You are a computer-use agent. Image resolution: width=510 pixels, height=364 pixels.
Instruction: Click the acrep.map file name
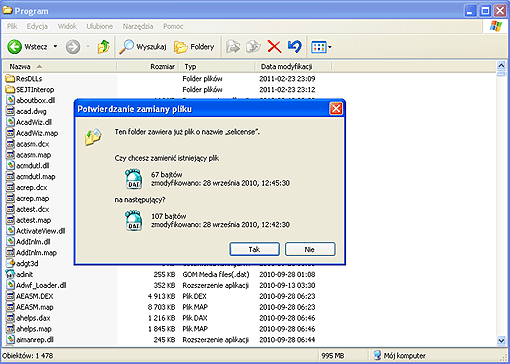32,198
